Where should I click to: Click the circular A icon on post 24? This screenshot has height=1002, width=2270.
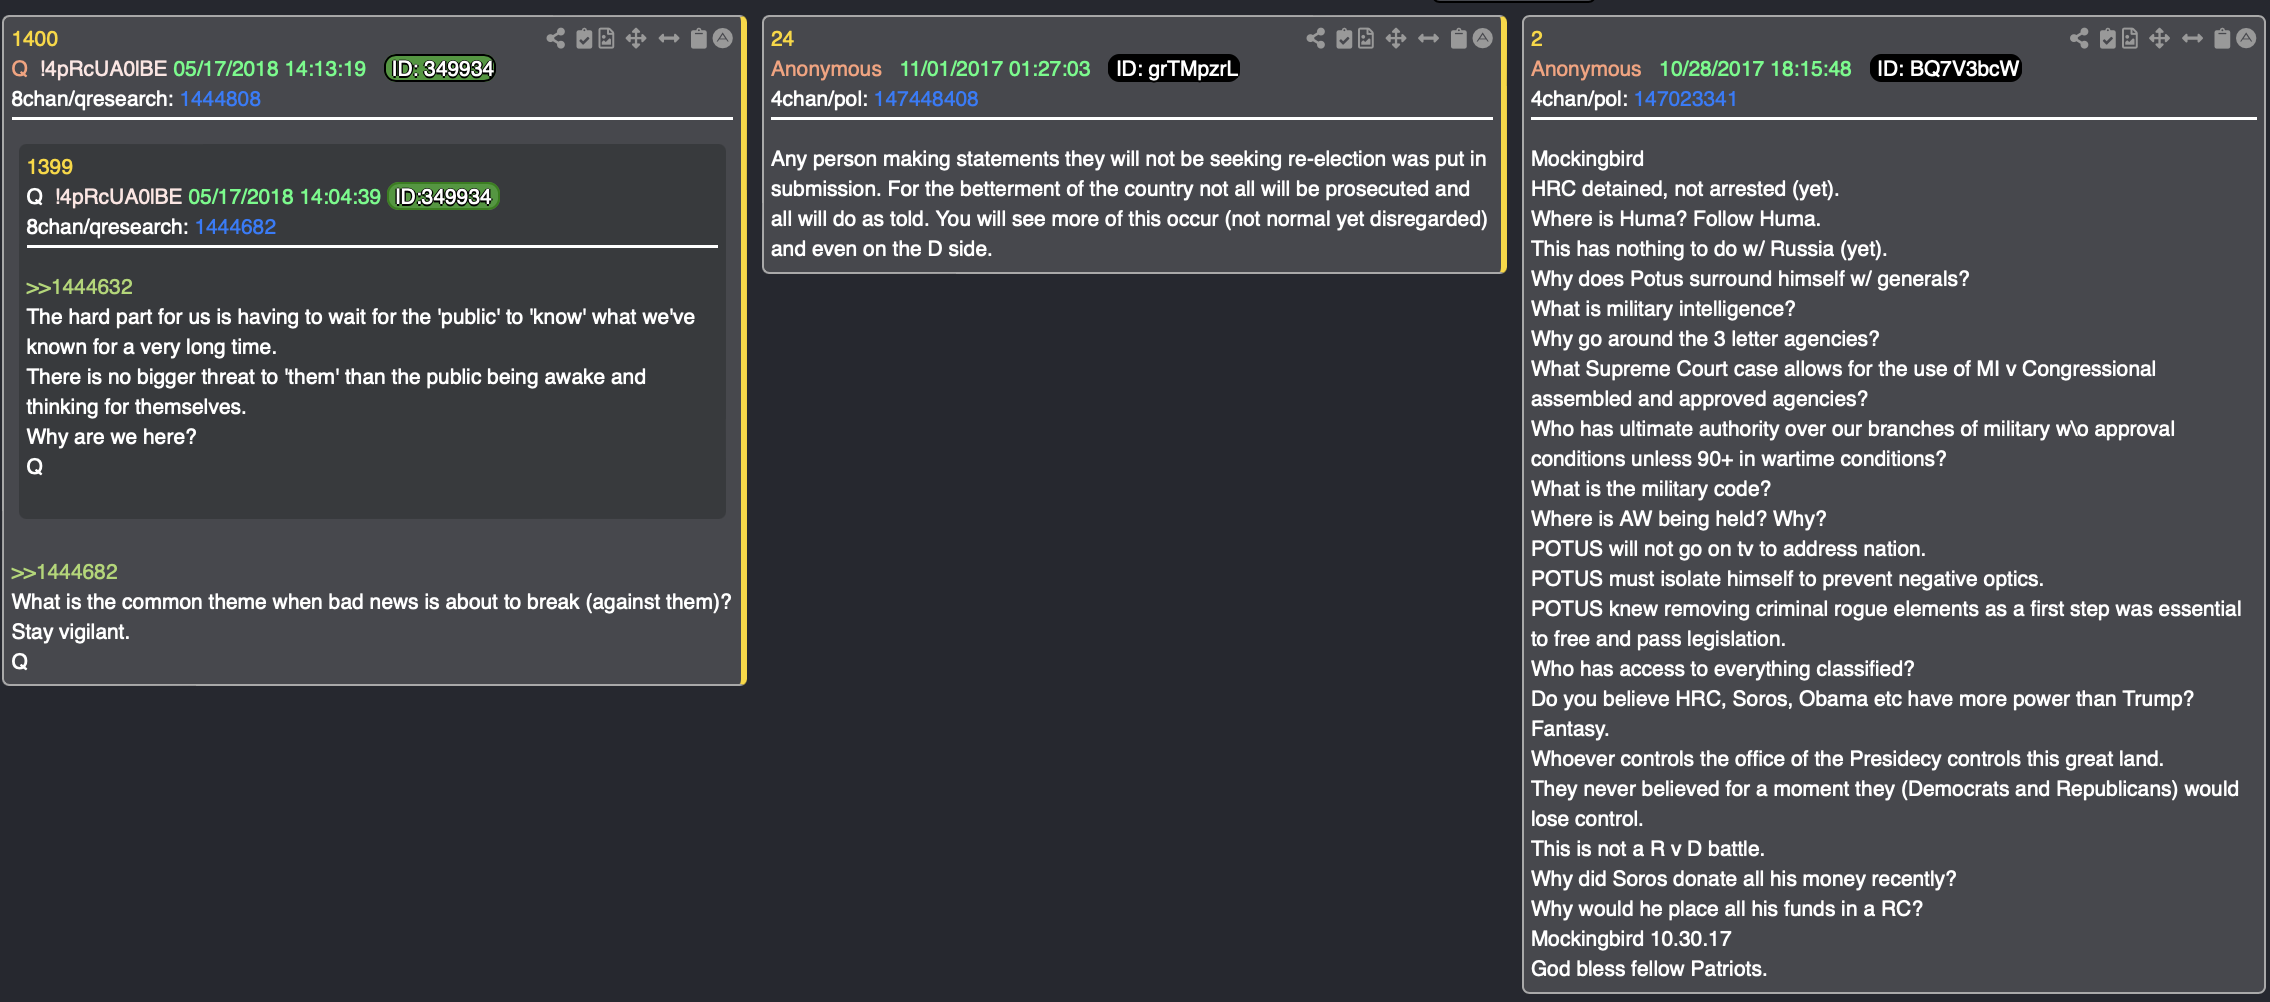[1483, 38]
